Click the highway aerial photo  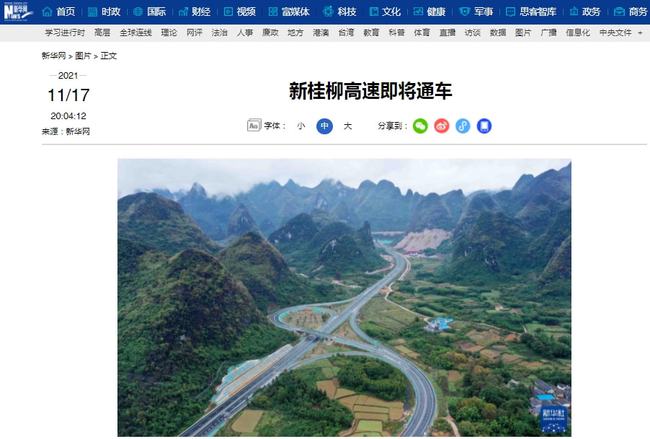coord(344,298)
